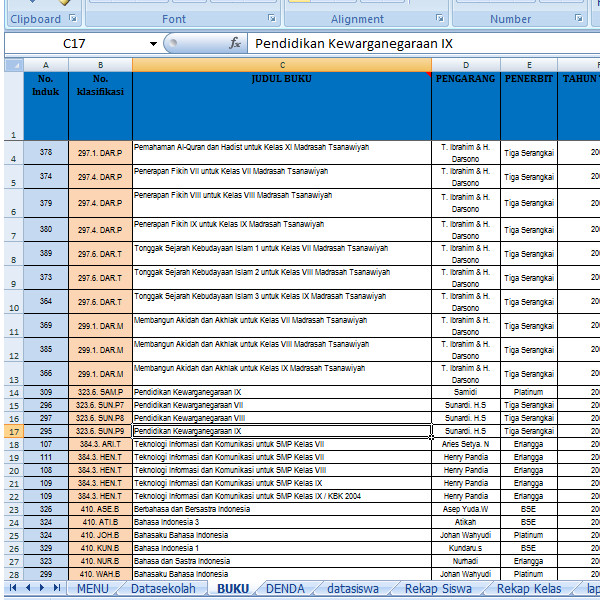Viewport: 600px width, 600px height.
Task: Select column C header
Action: pos(282,65)
